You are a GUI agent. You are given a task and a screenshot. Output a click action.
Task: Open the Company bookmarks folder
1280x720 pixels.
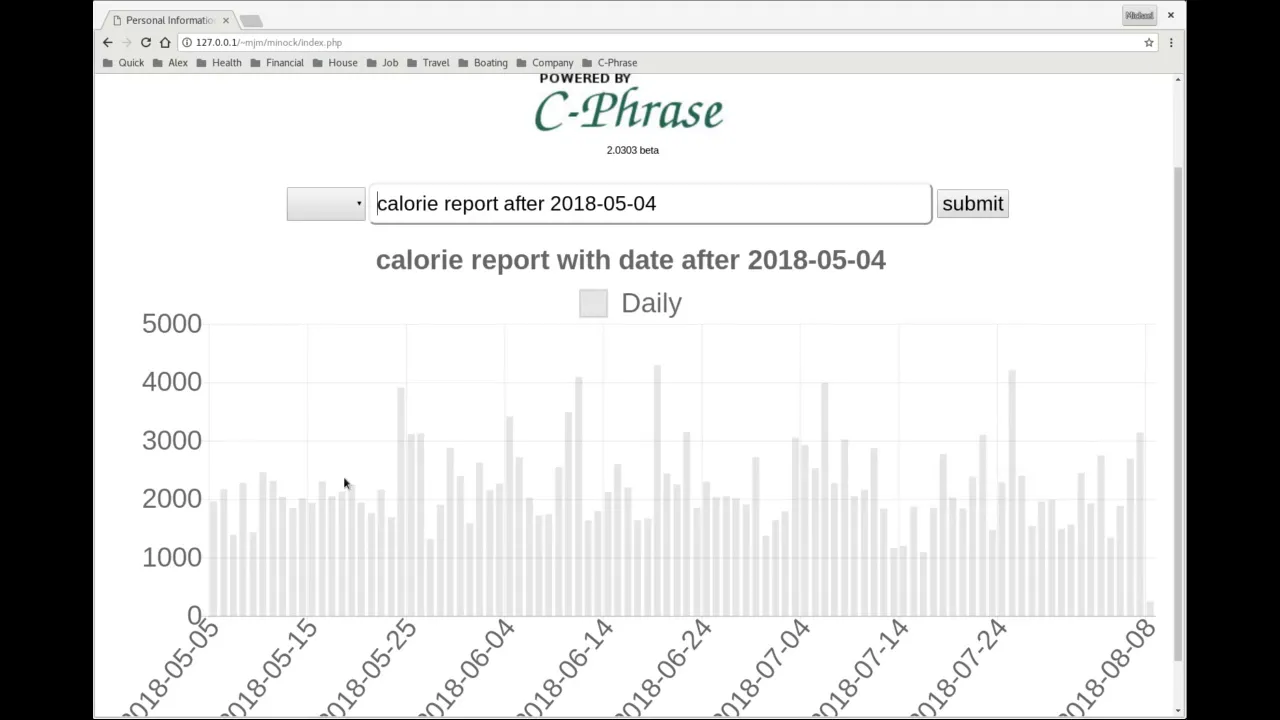[545, 62]
